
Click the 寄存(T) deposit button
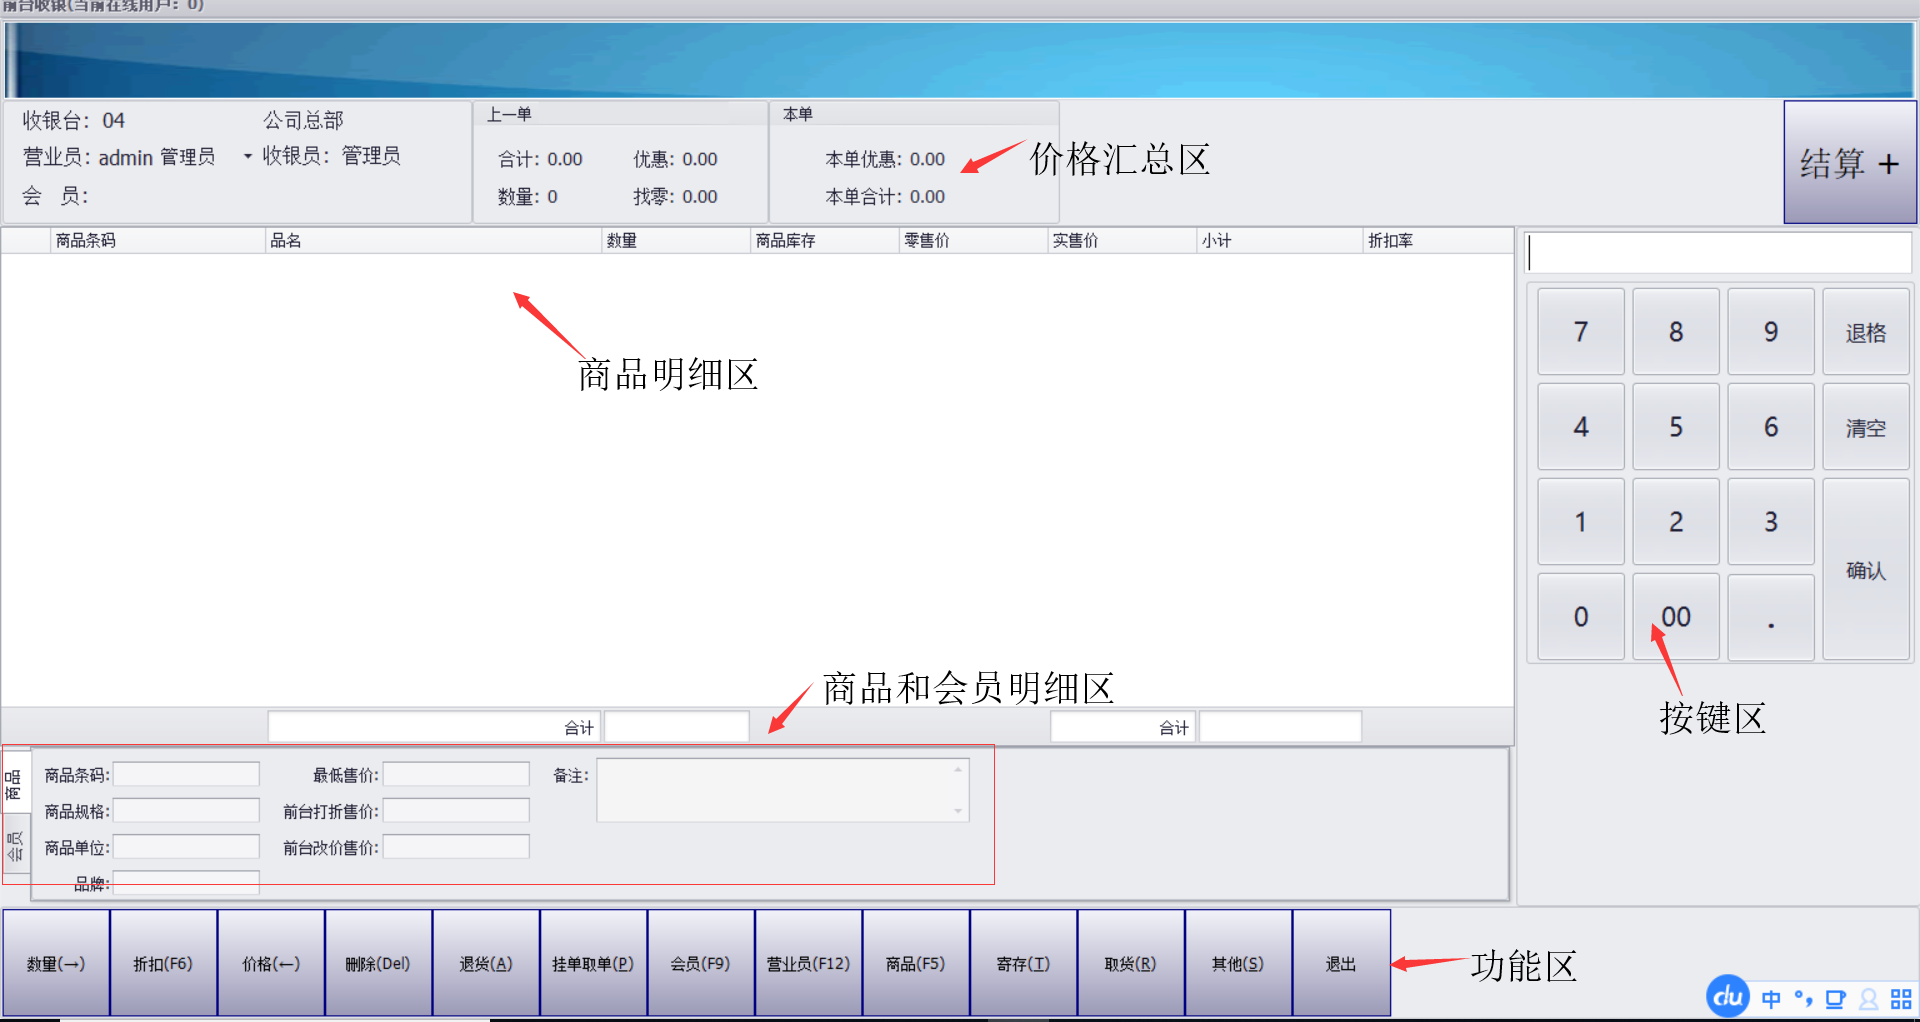[x=1024, y=963]
